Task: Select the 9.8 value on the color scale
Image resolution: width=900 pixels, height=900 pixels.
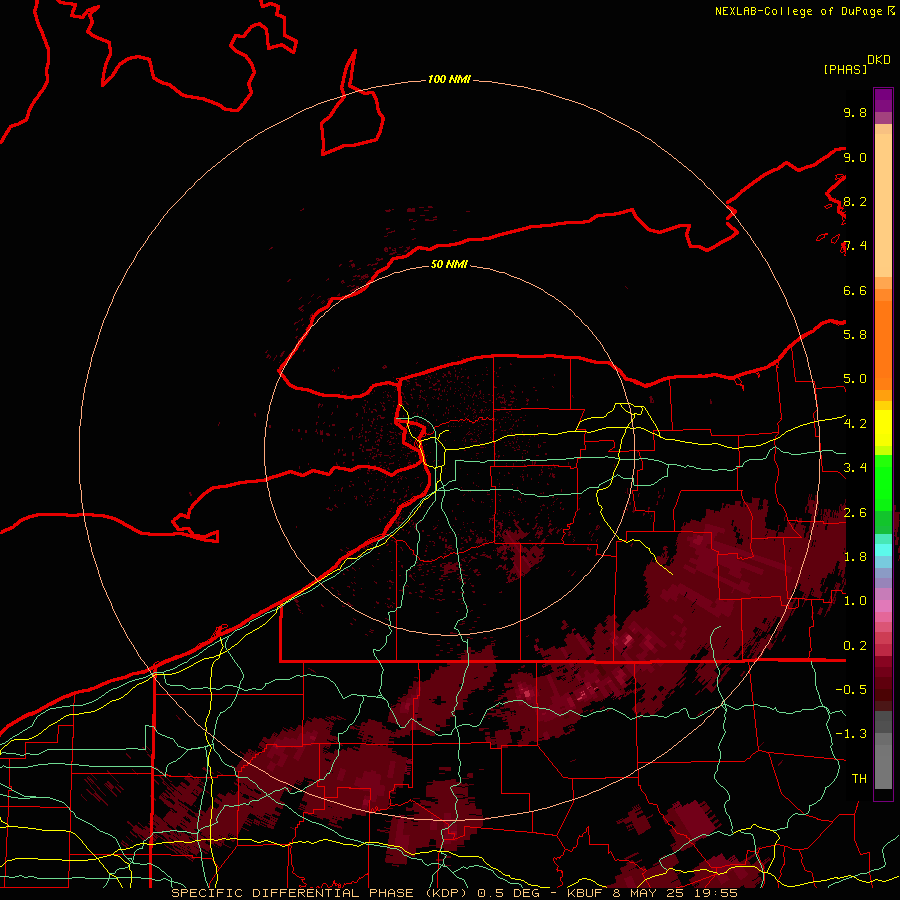Action: pos(855,112)
